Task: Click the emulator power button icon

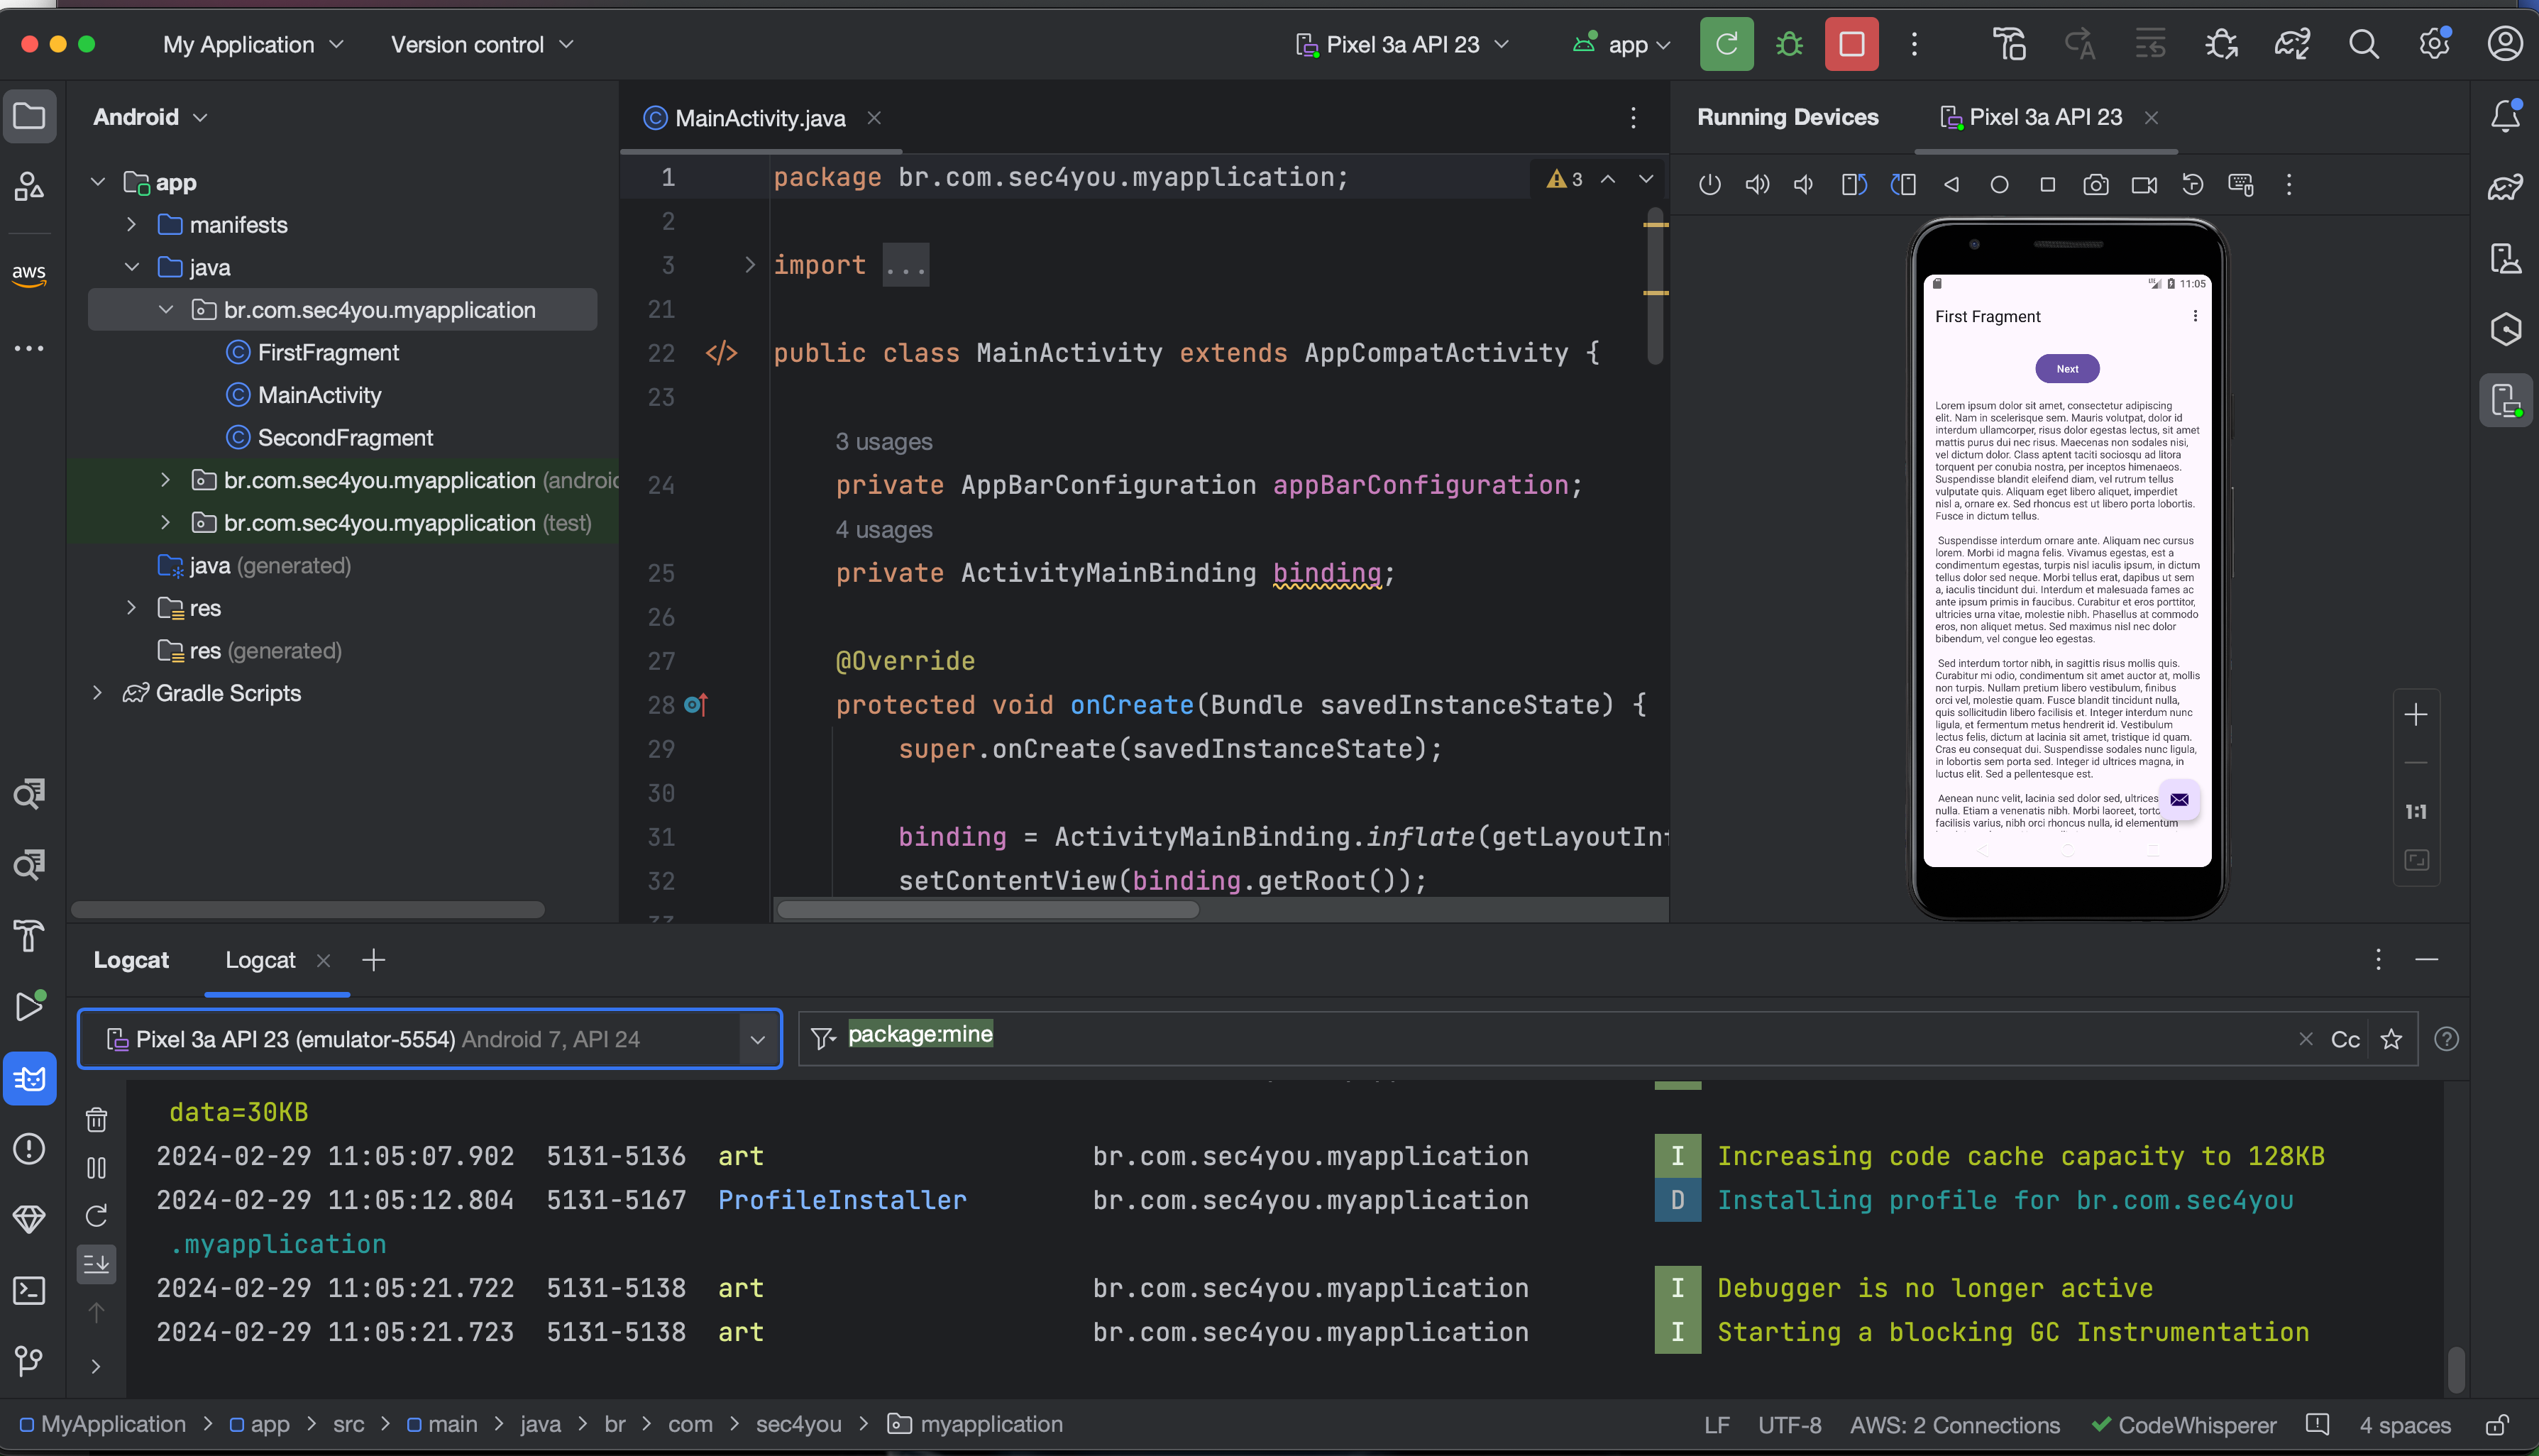Action: click(x=1709, y=185)
